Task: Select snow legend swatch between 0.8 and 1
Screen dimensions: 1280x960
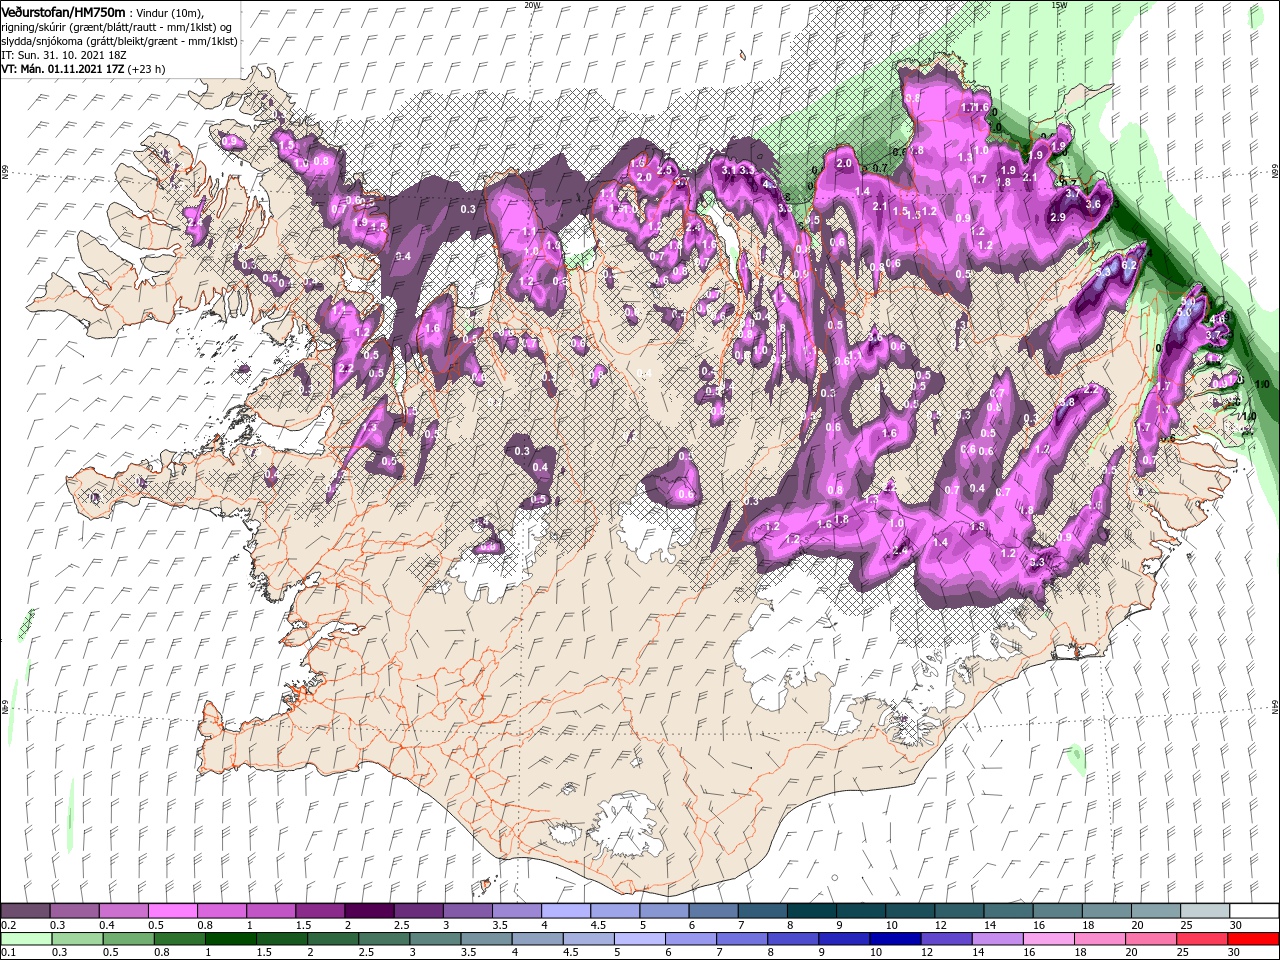Action: tap(222, 911)
